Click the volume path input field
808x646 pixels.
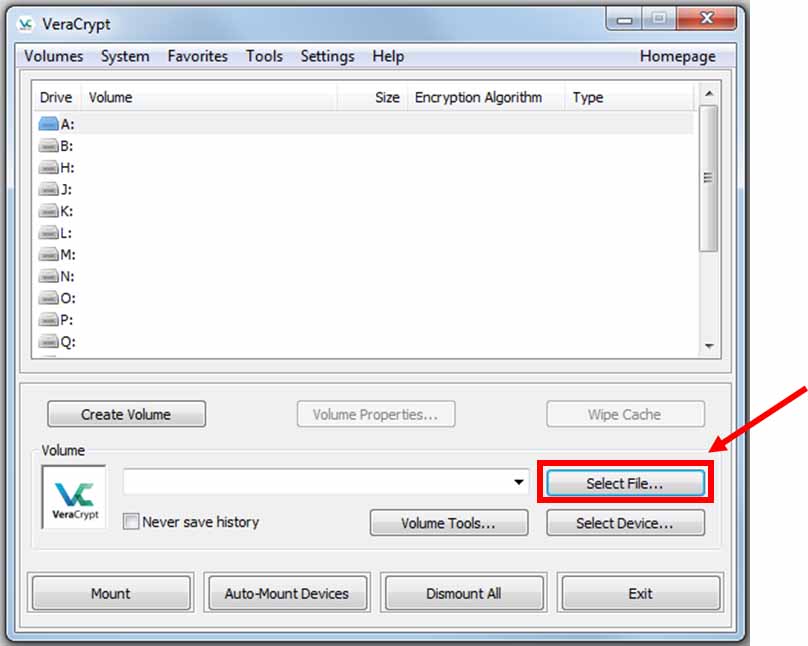coord(315,483)
